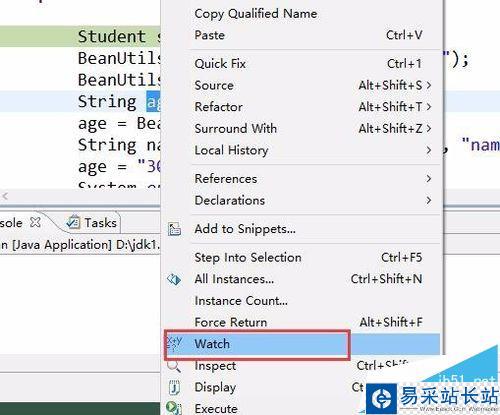Expand the Declarations submenu arrow
Image resolution: width=500 pixels, height=415 pixels.
pyautogui.click(x=429, y=200)
